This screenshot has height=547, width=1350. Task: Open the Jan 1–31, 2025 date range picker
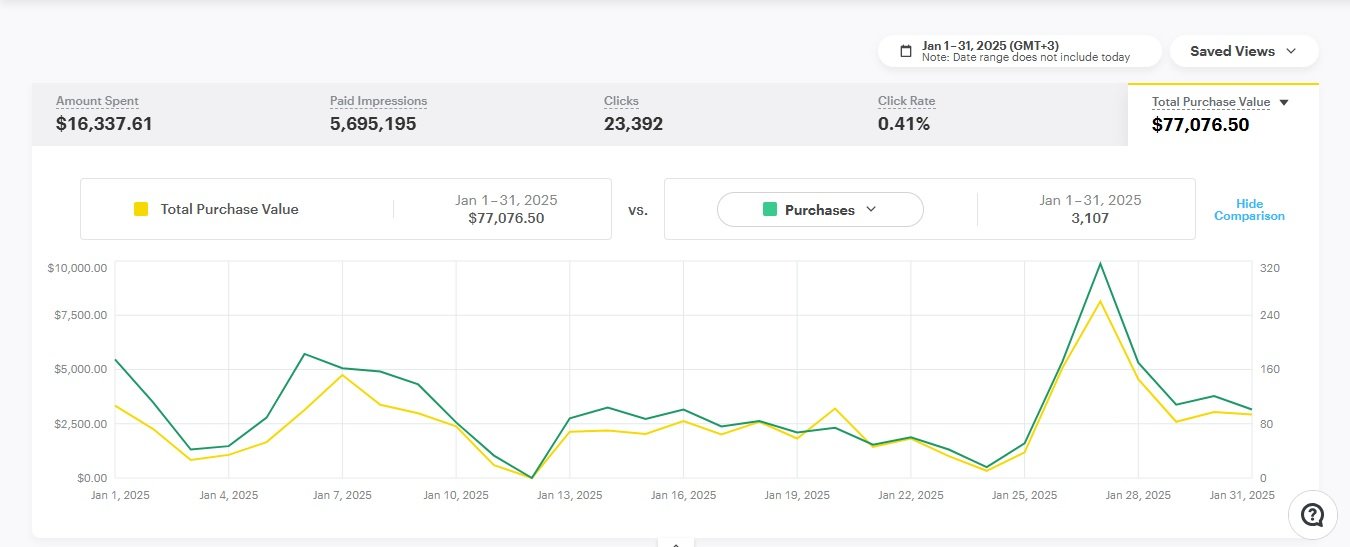[1019, 51]
